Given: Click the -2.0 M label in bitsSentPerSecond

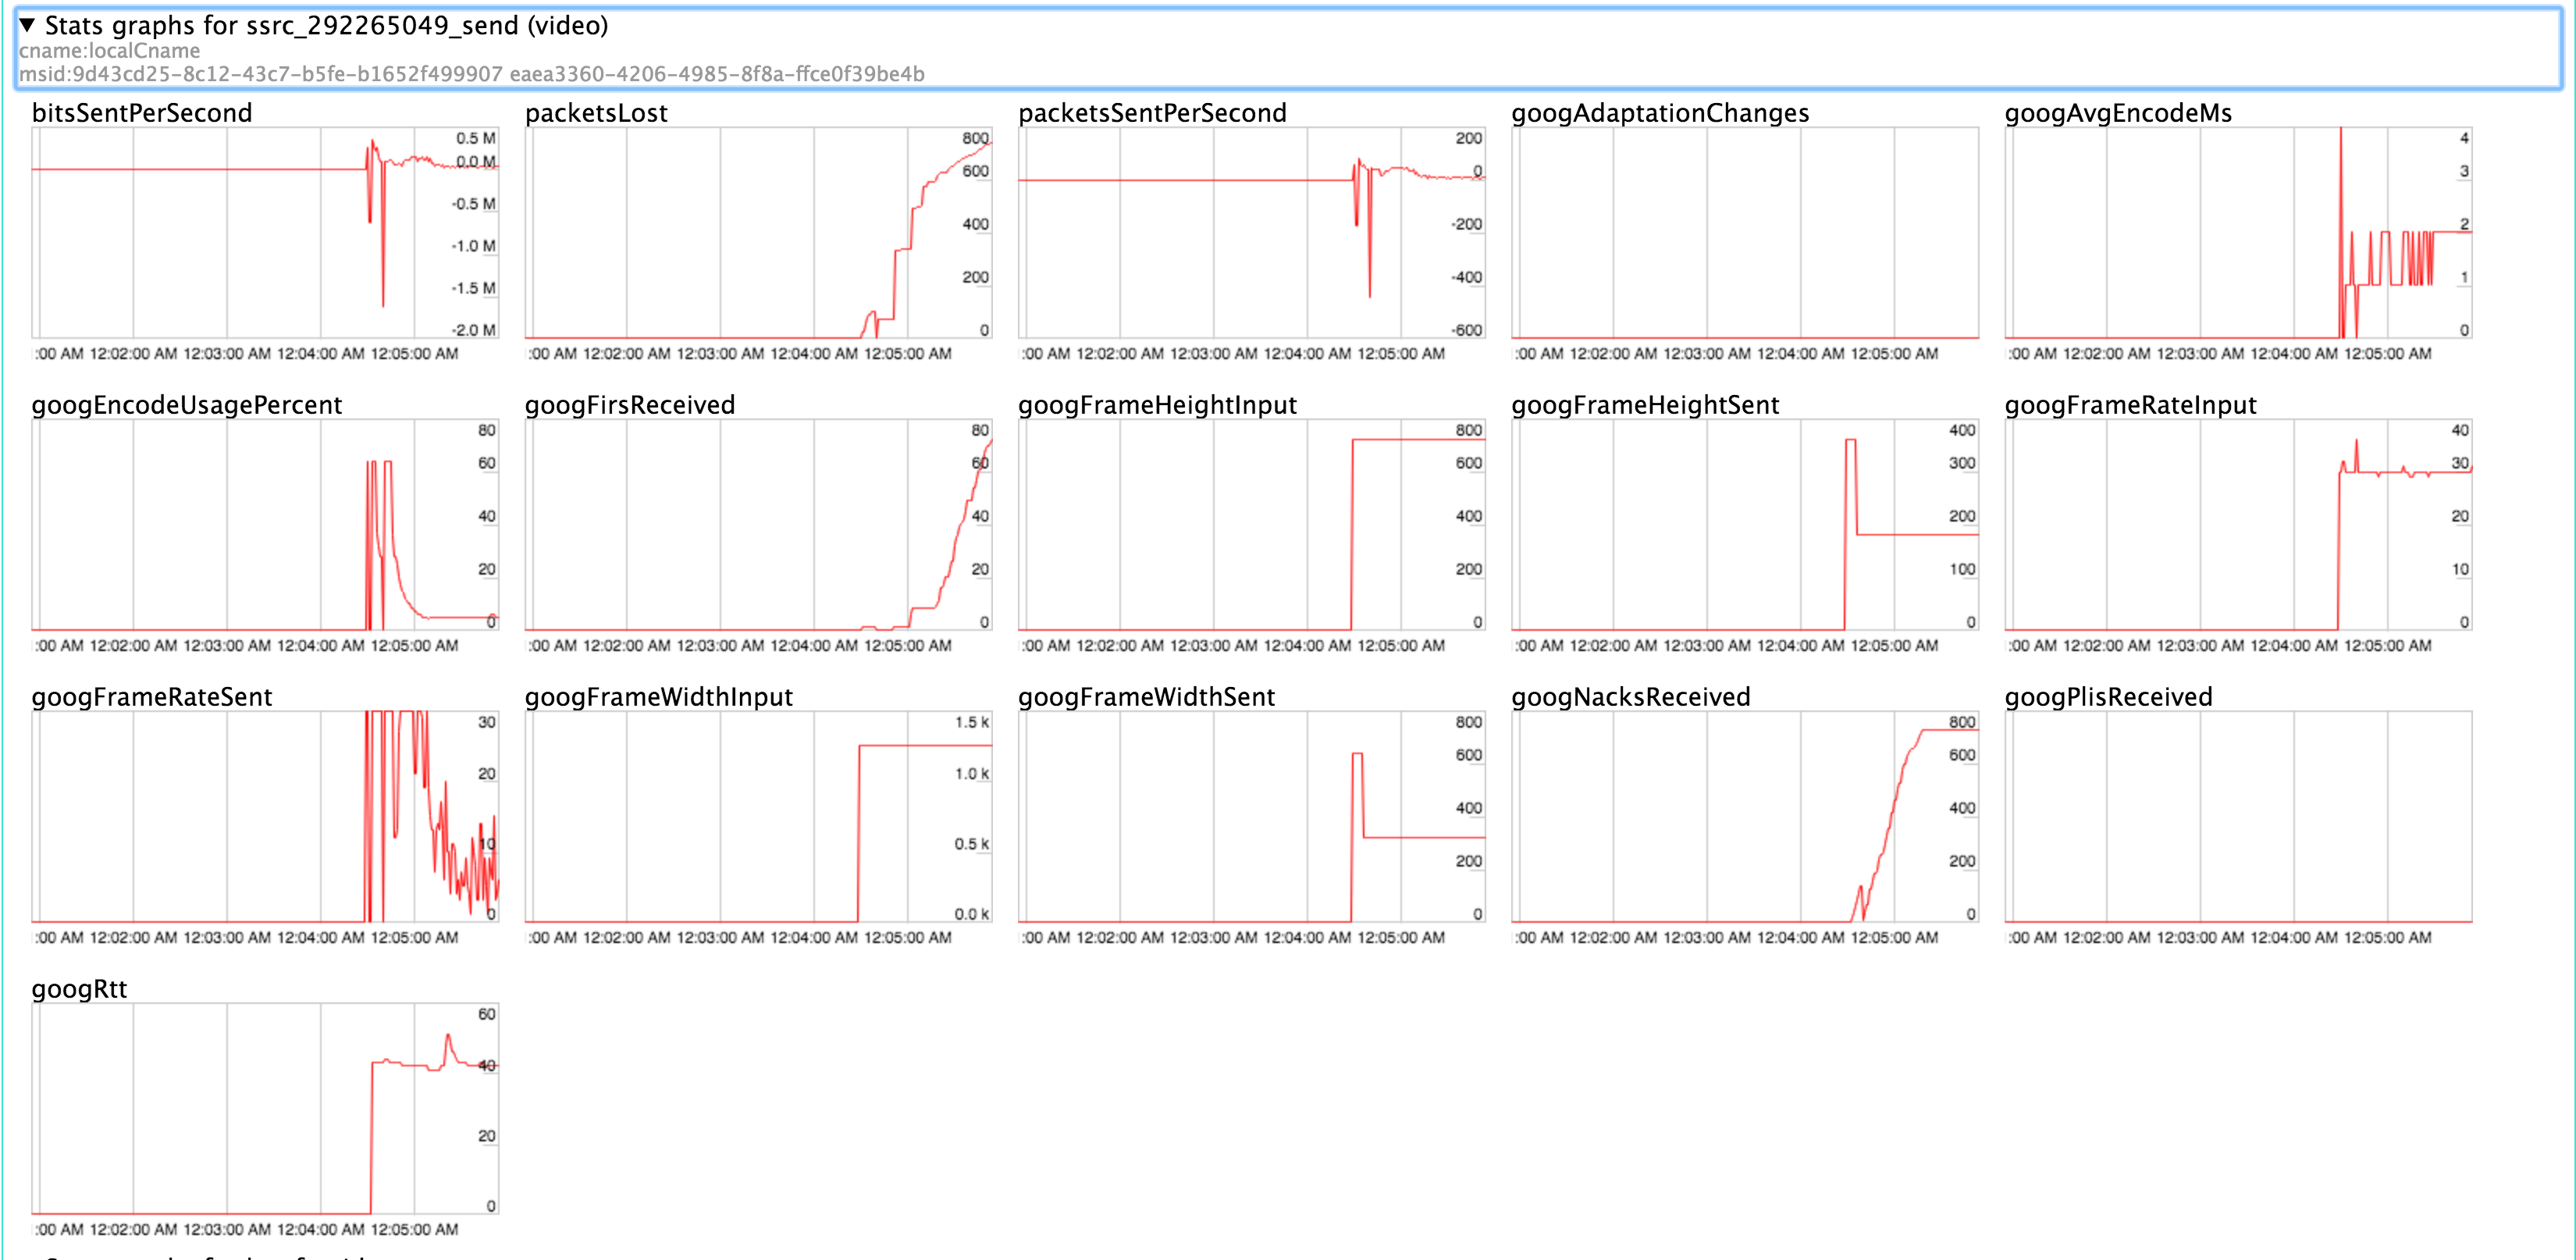Looking at the screenshot, I should pyautogui.click(x=473, y=330).
